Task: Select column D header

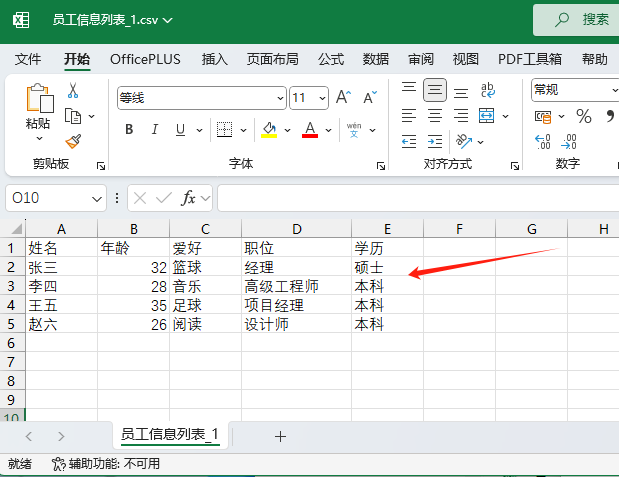Action: click(296, 229)
